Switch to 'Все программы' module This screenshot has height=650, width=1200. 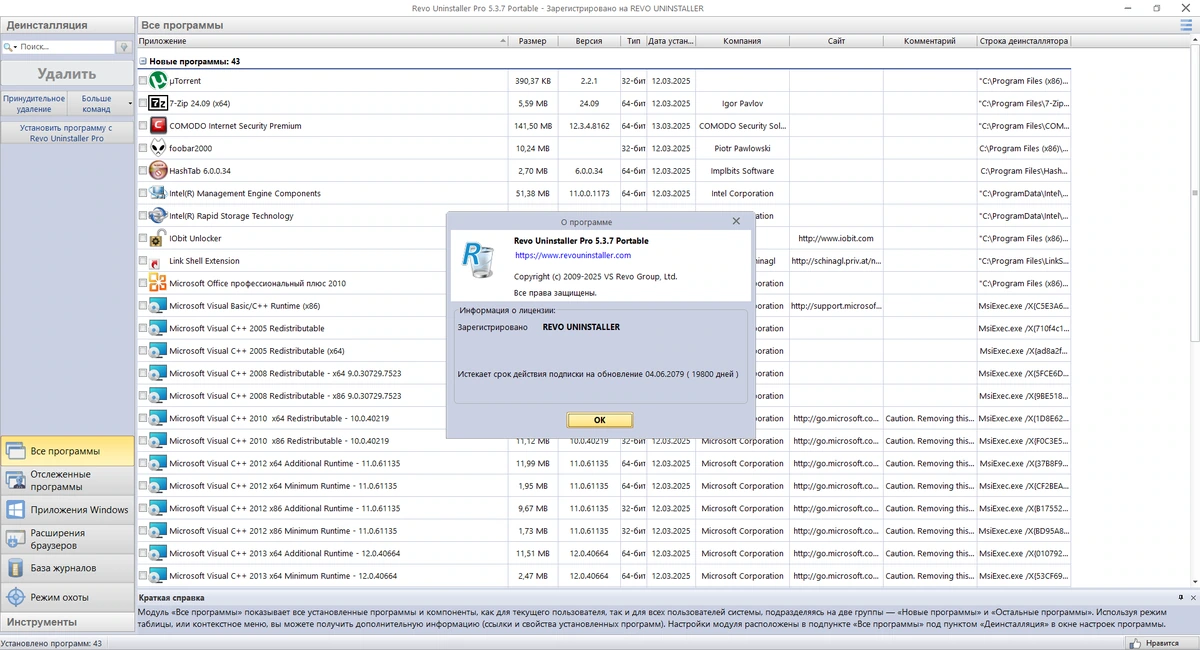[x=67, y=451]
